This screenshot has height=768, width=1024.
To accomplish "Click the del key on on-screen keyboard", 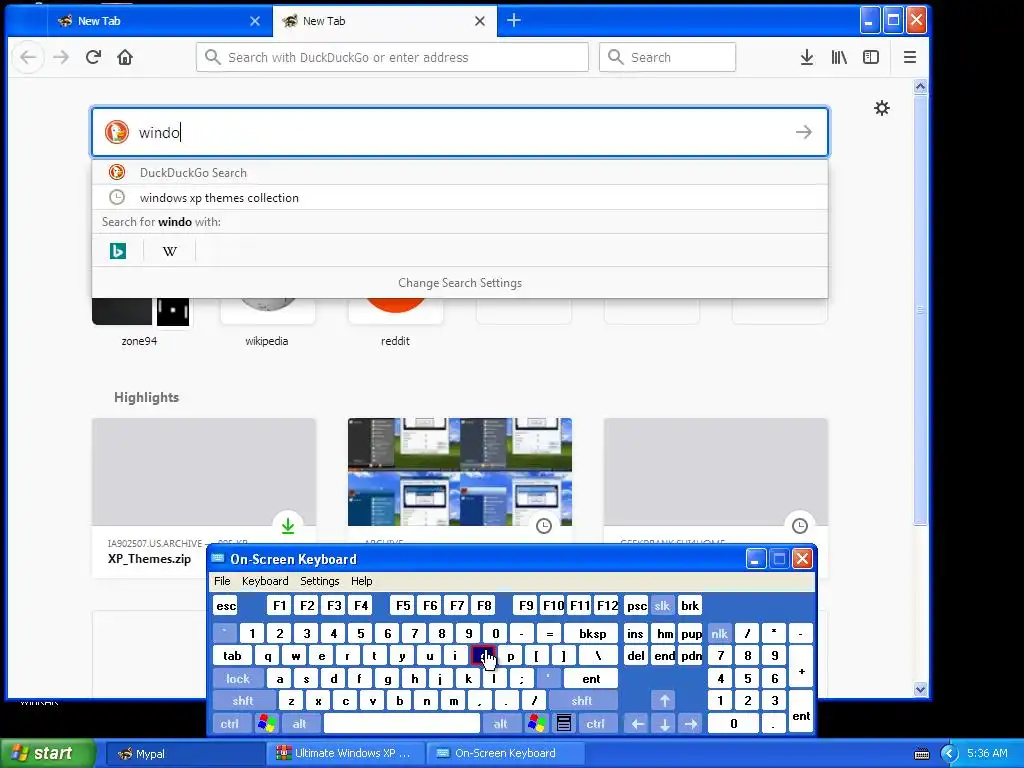I will click(x=636, y=656).
